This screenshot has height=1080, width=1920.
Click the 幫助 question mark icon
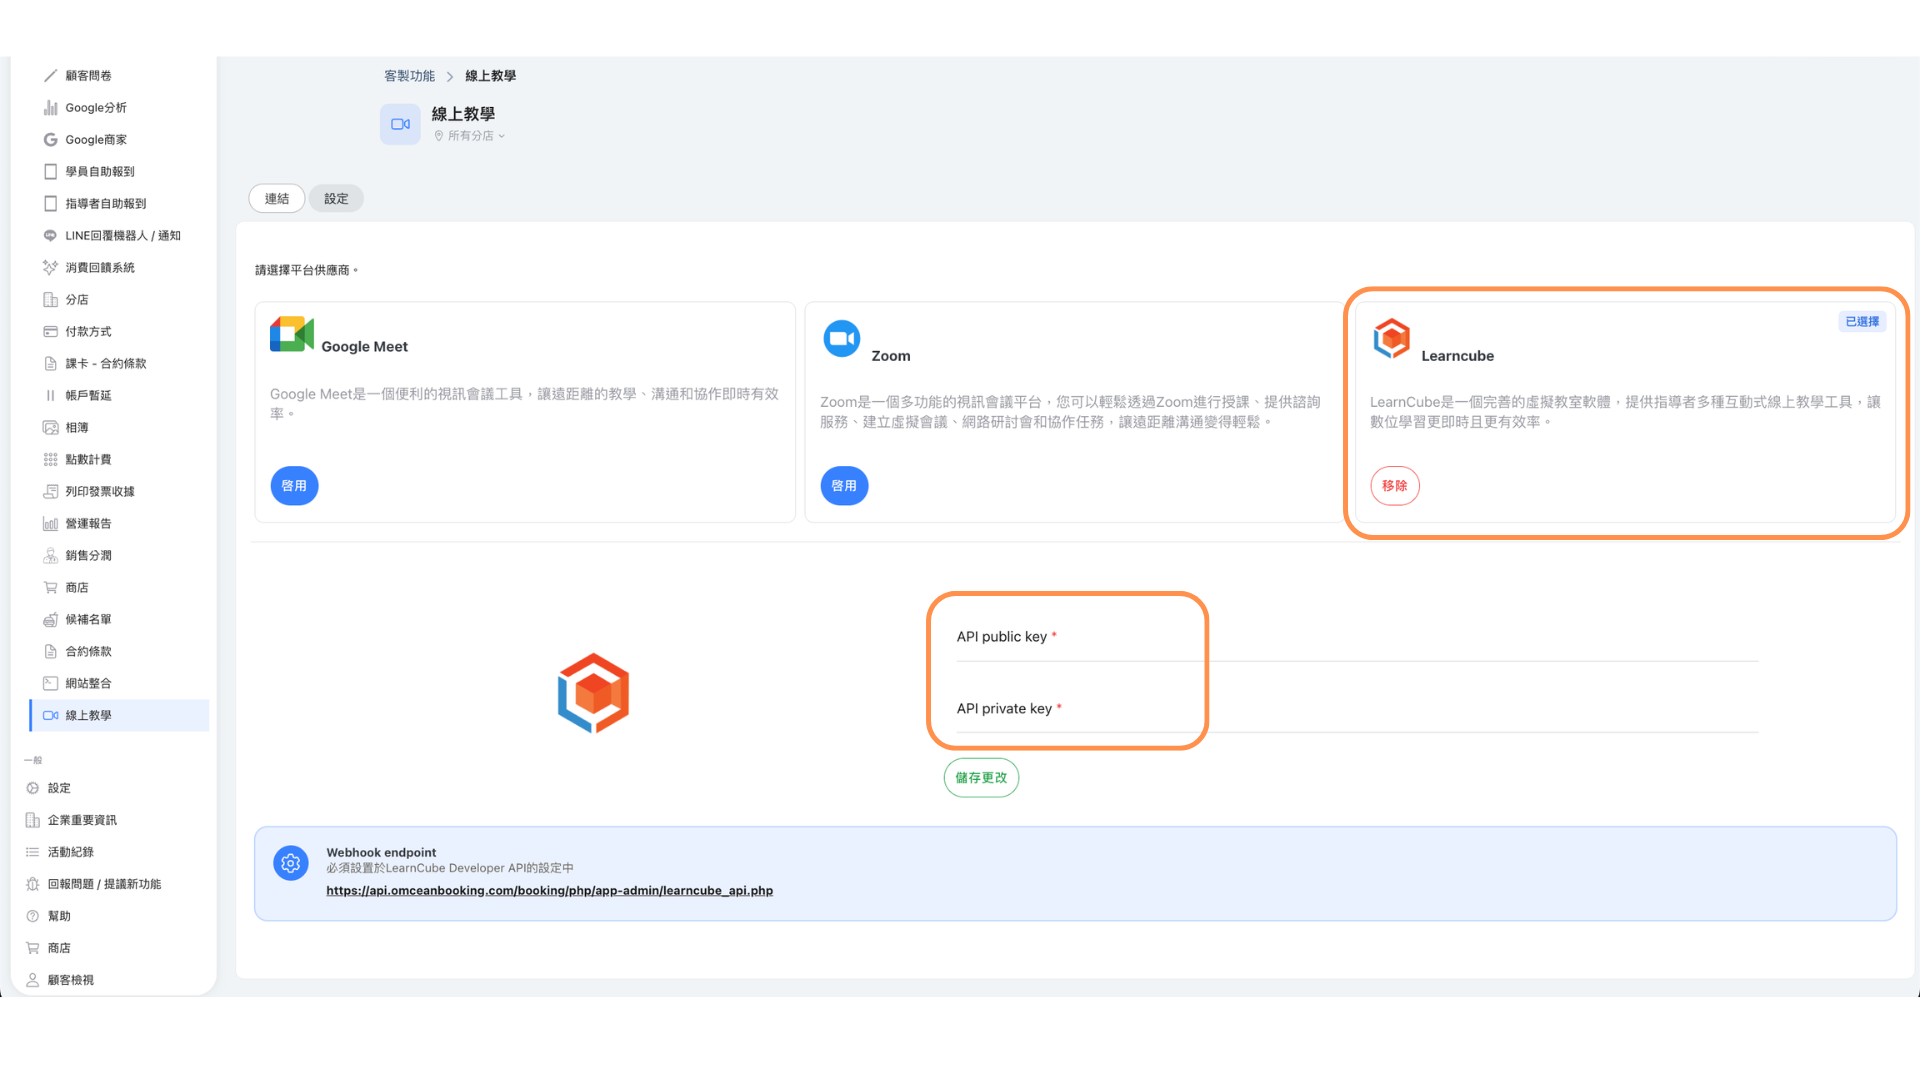pyautogui.click(x=32, y=916)
